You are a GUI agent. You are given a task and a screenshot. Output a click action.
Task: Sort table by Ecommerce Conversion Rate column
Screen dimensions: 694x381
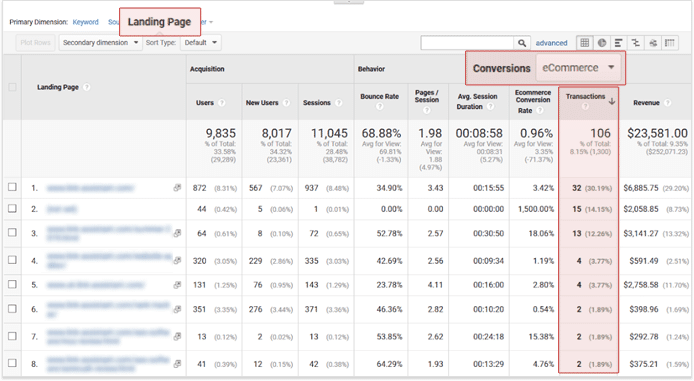click(532, 101)
